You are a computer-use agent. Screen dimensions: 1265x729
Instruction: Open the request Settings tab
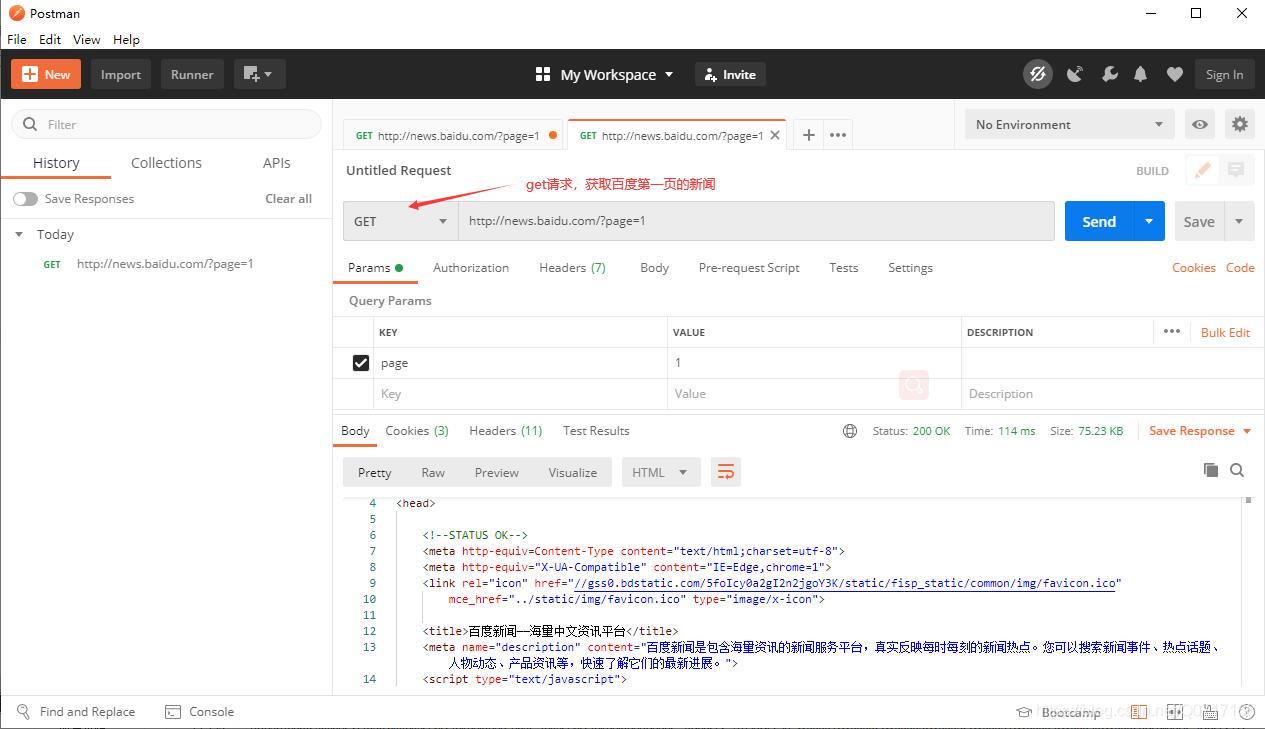coord(910,268)
